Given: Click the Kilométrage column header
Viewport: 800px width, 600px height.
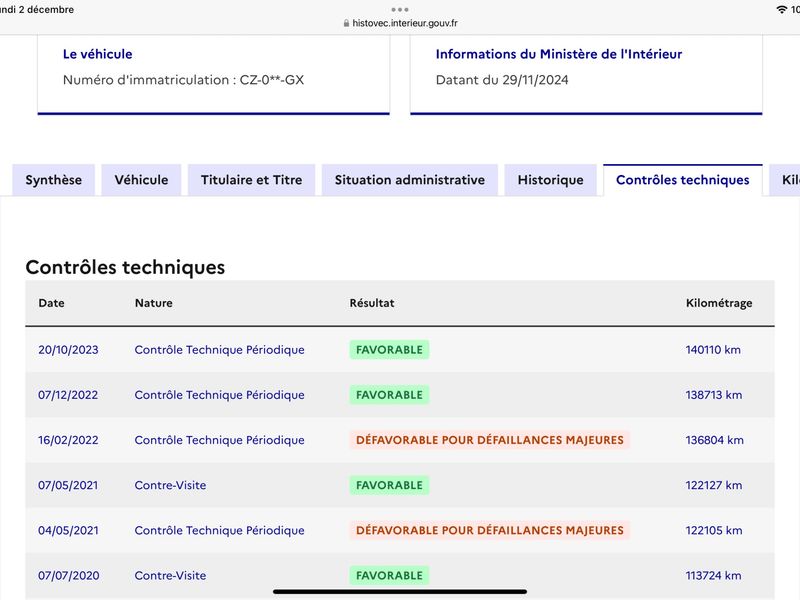Looking at the screenshot, I should pyautogui.click(x=719, y=303).
